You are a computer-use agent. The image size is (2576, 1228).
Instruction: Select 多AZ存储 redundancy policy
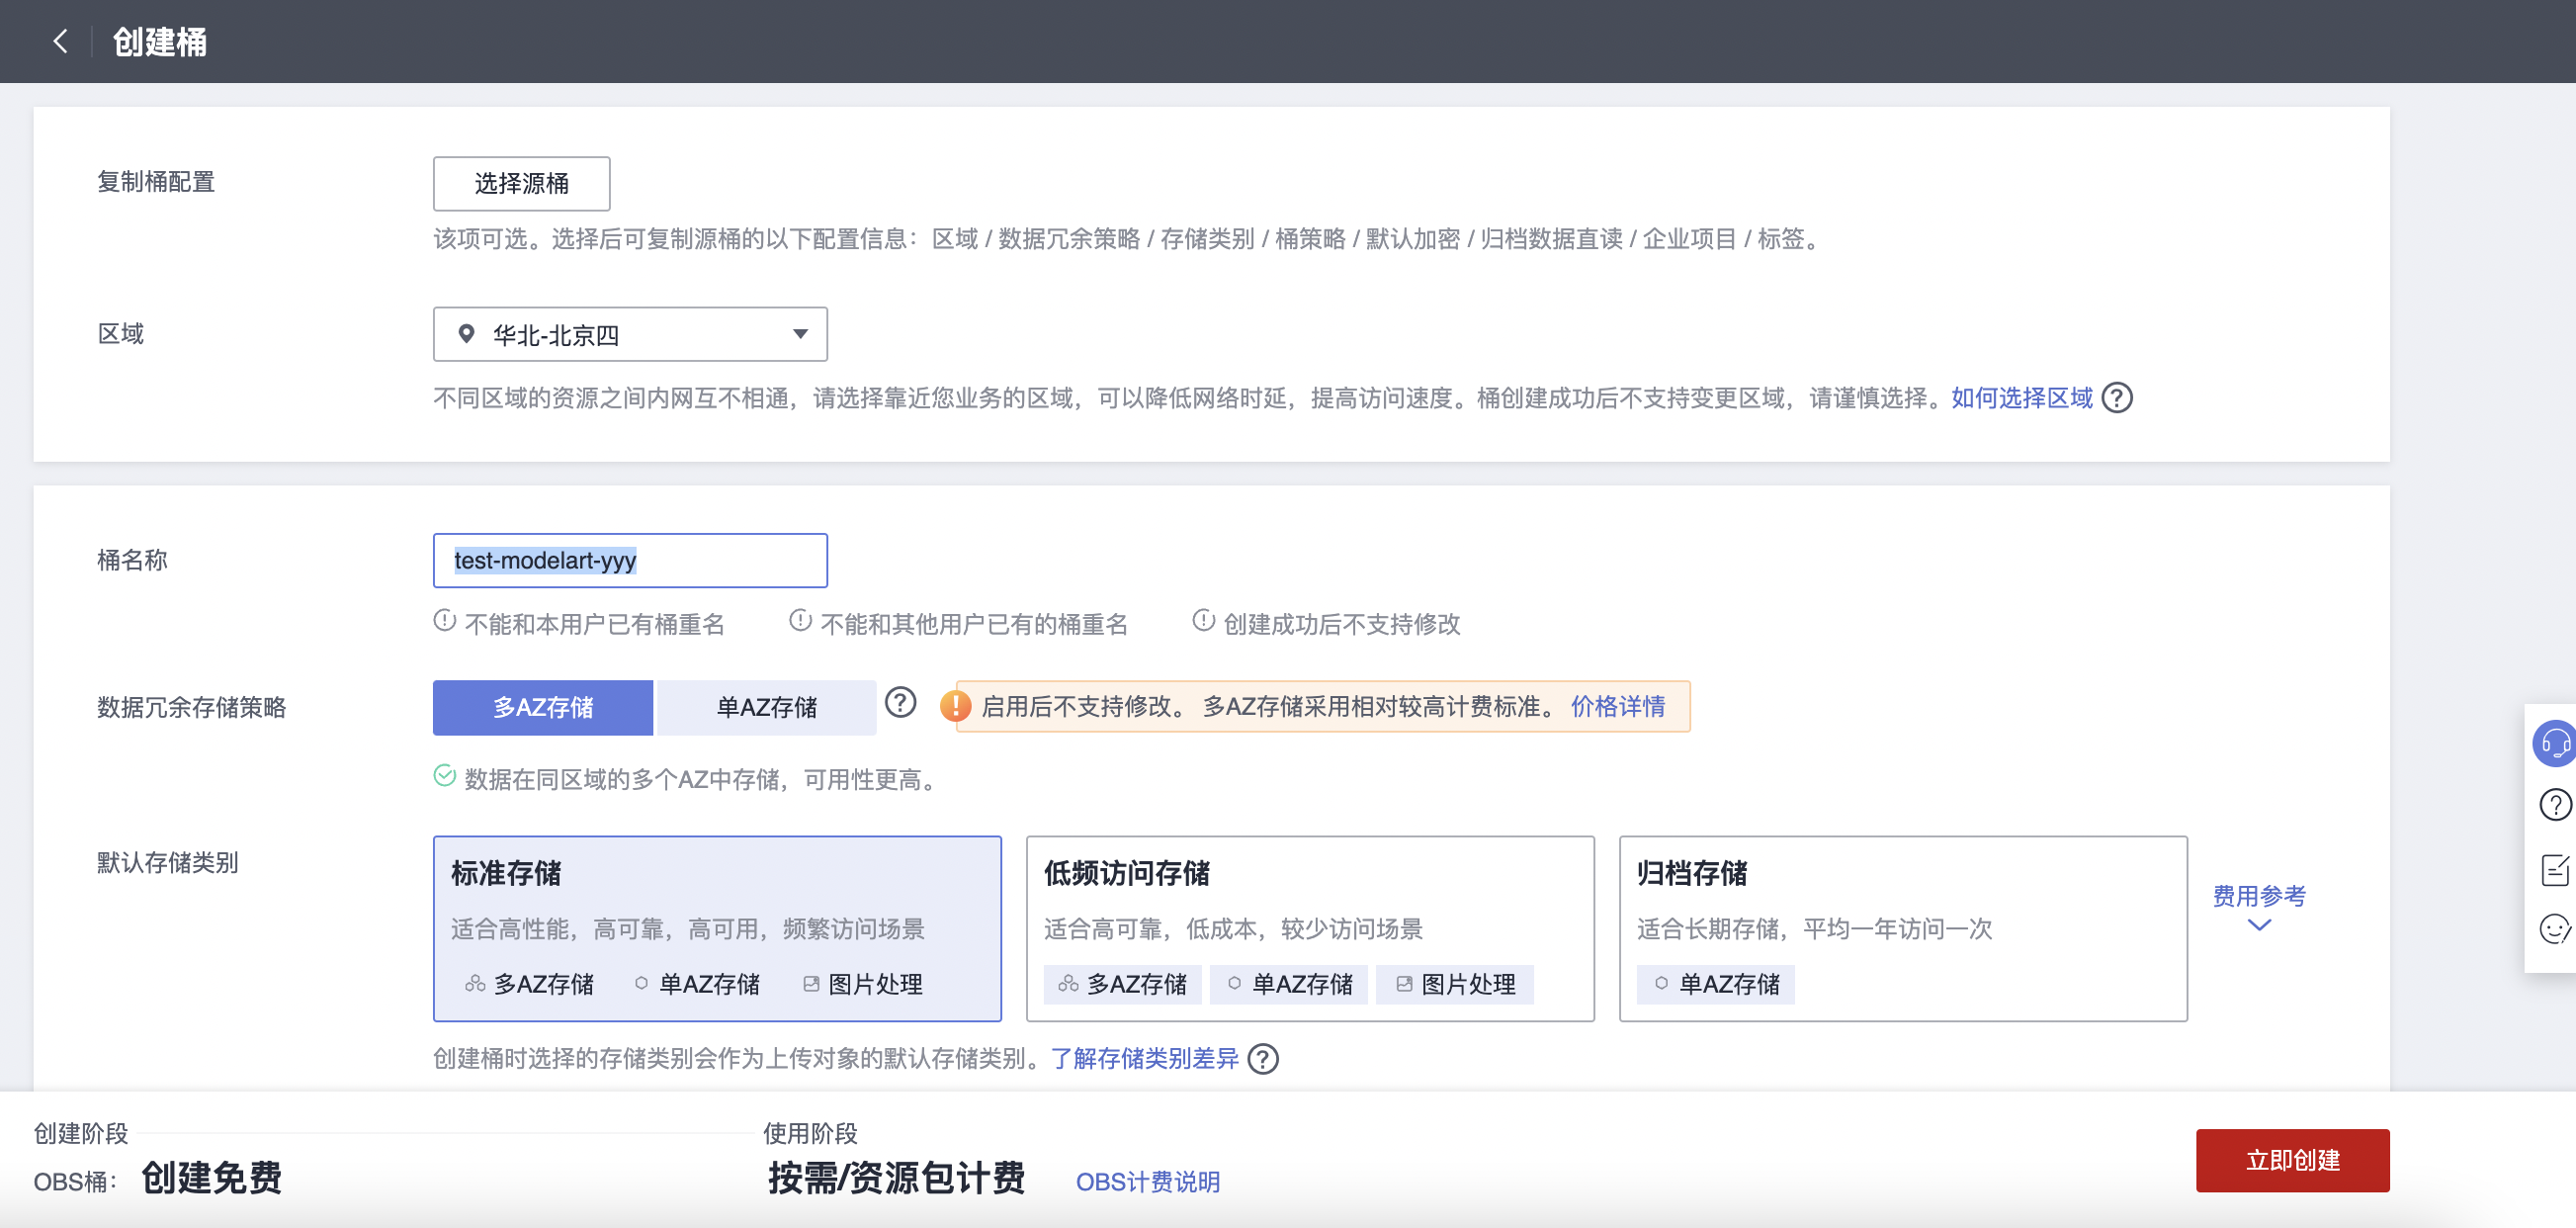coord(543,707)
